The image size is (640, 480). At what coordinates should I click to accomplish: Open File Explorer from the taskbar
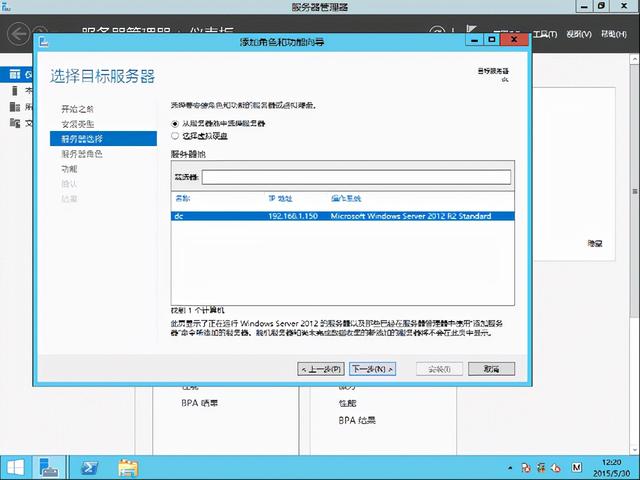[x=128, y=468]
